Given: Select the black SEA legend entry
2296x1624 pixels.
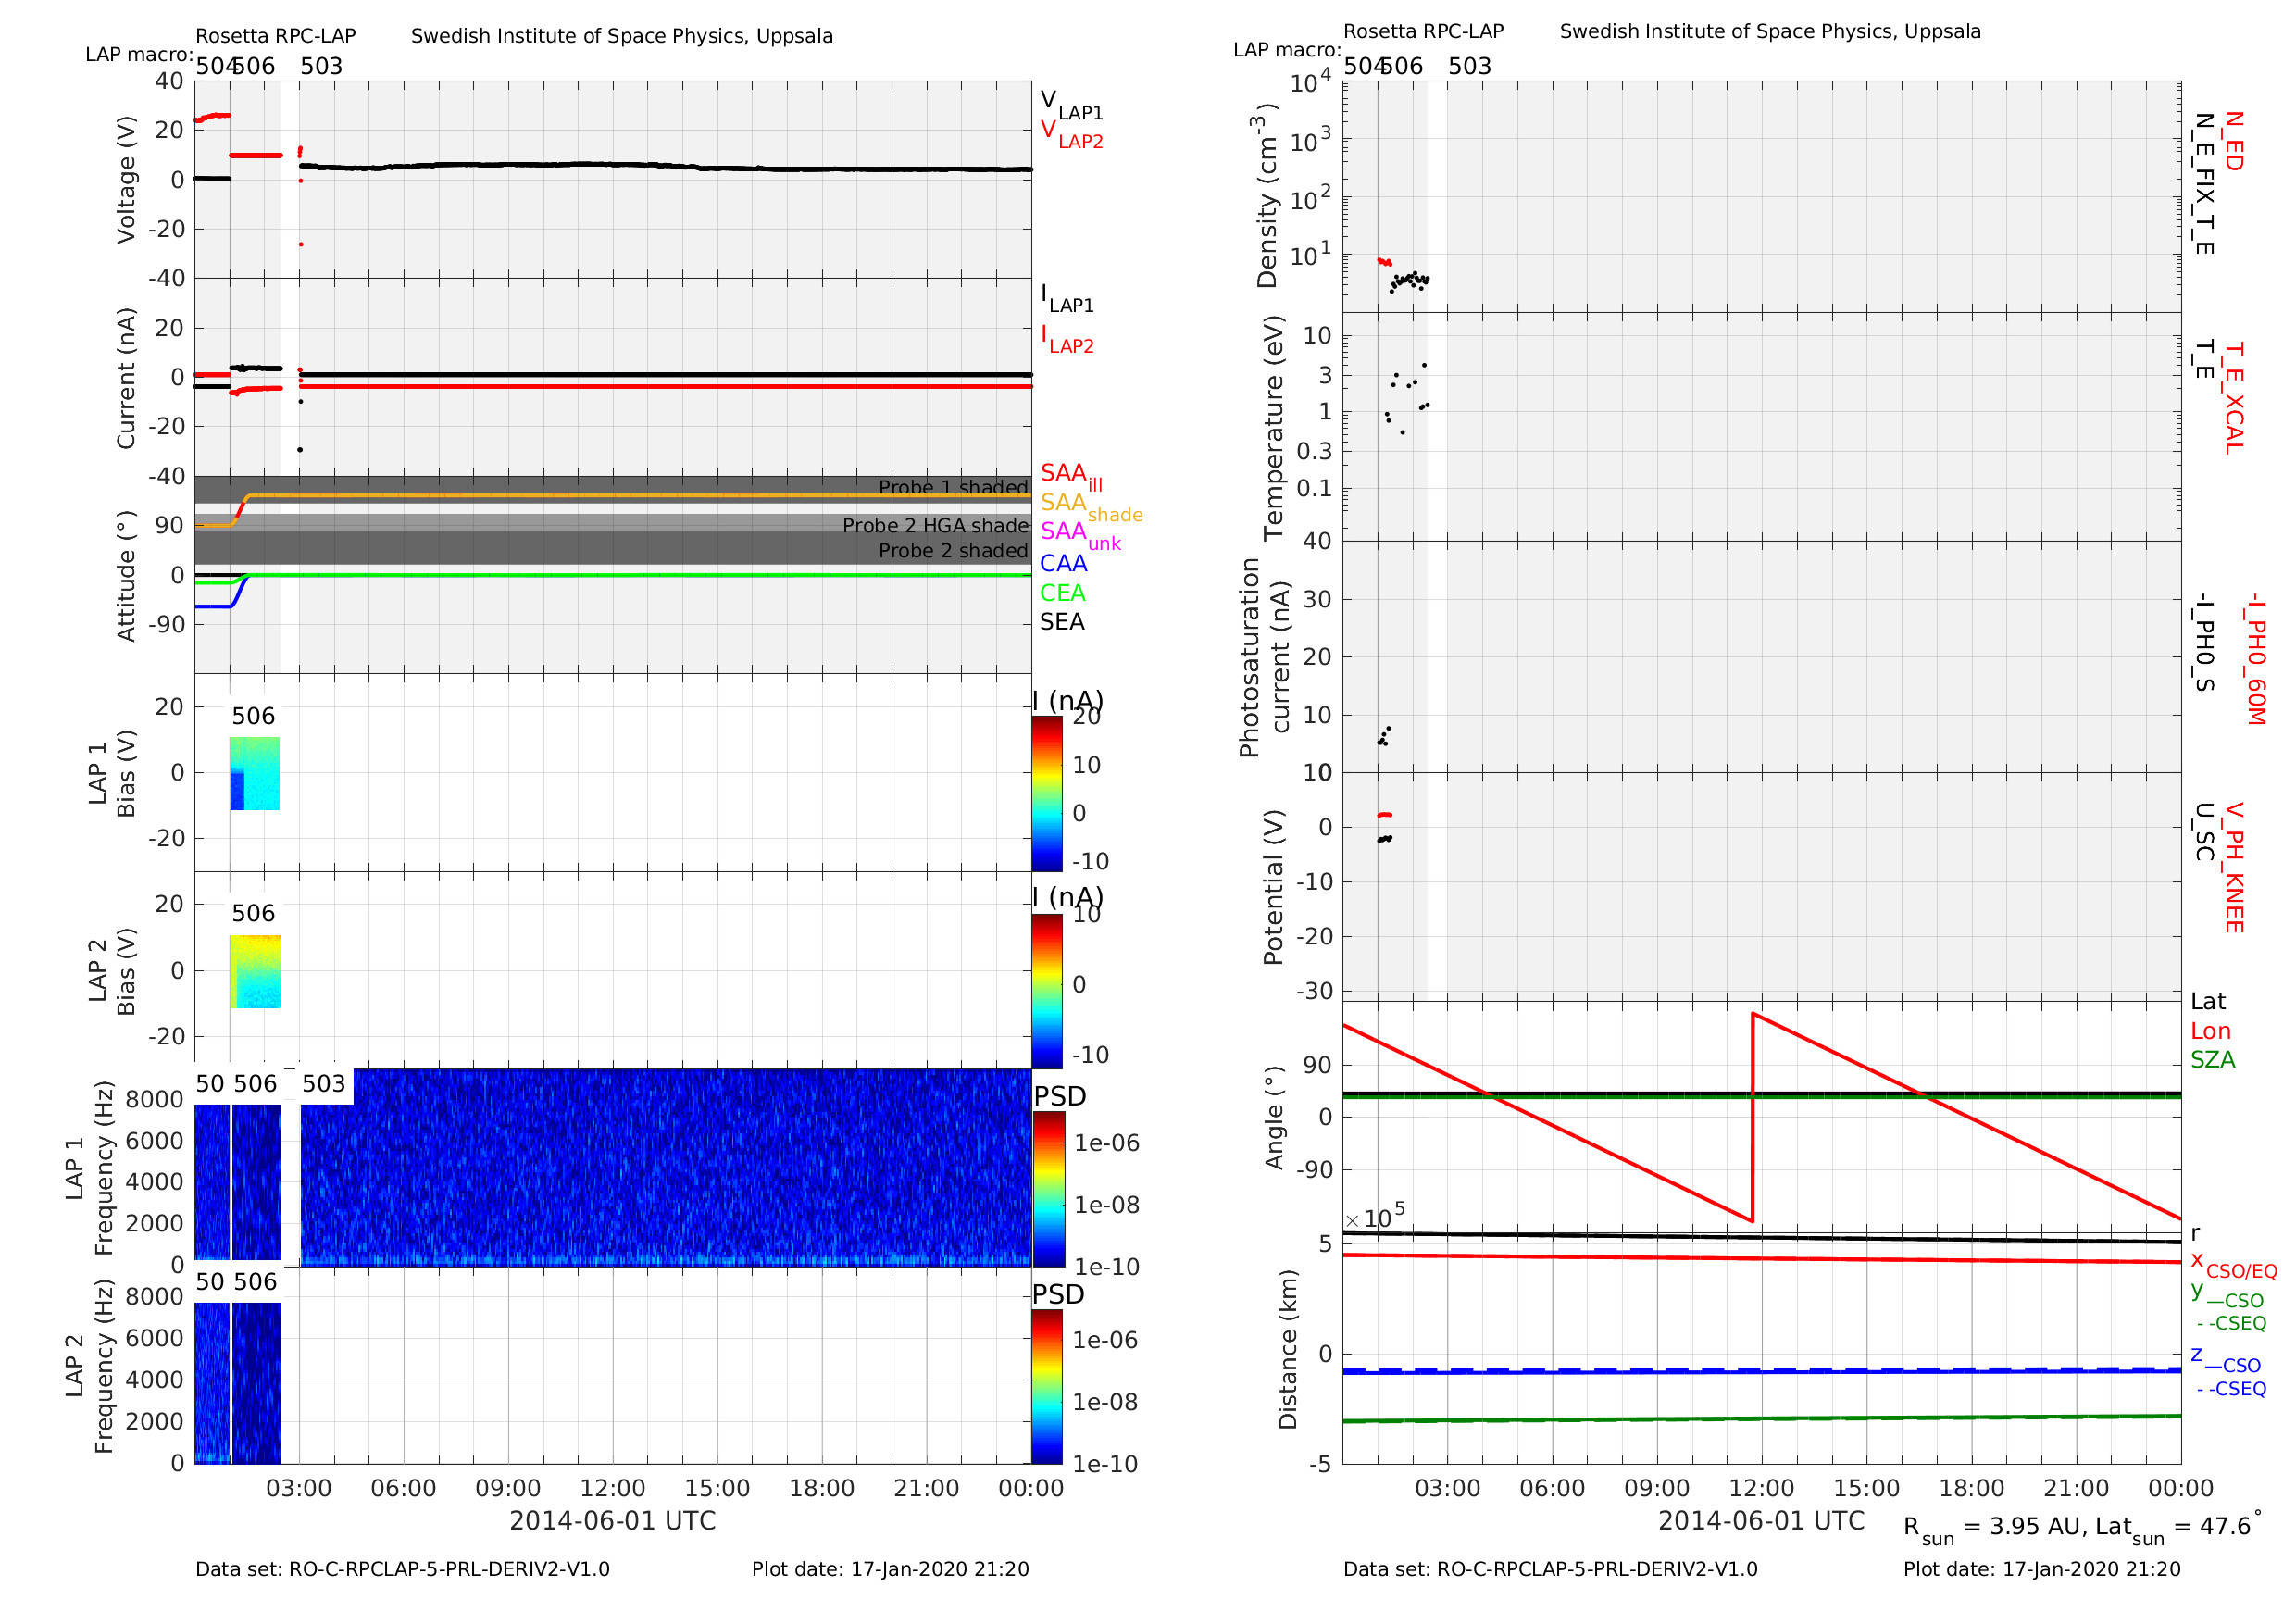Looking at the screenshot, I should pos(1062,621).
